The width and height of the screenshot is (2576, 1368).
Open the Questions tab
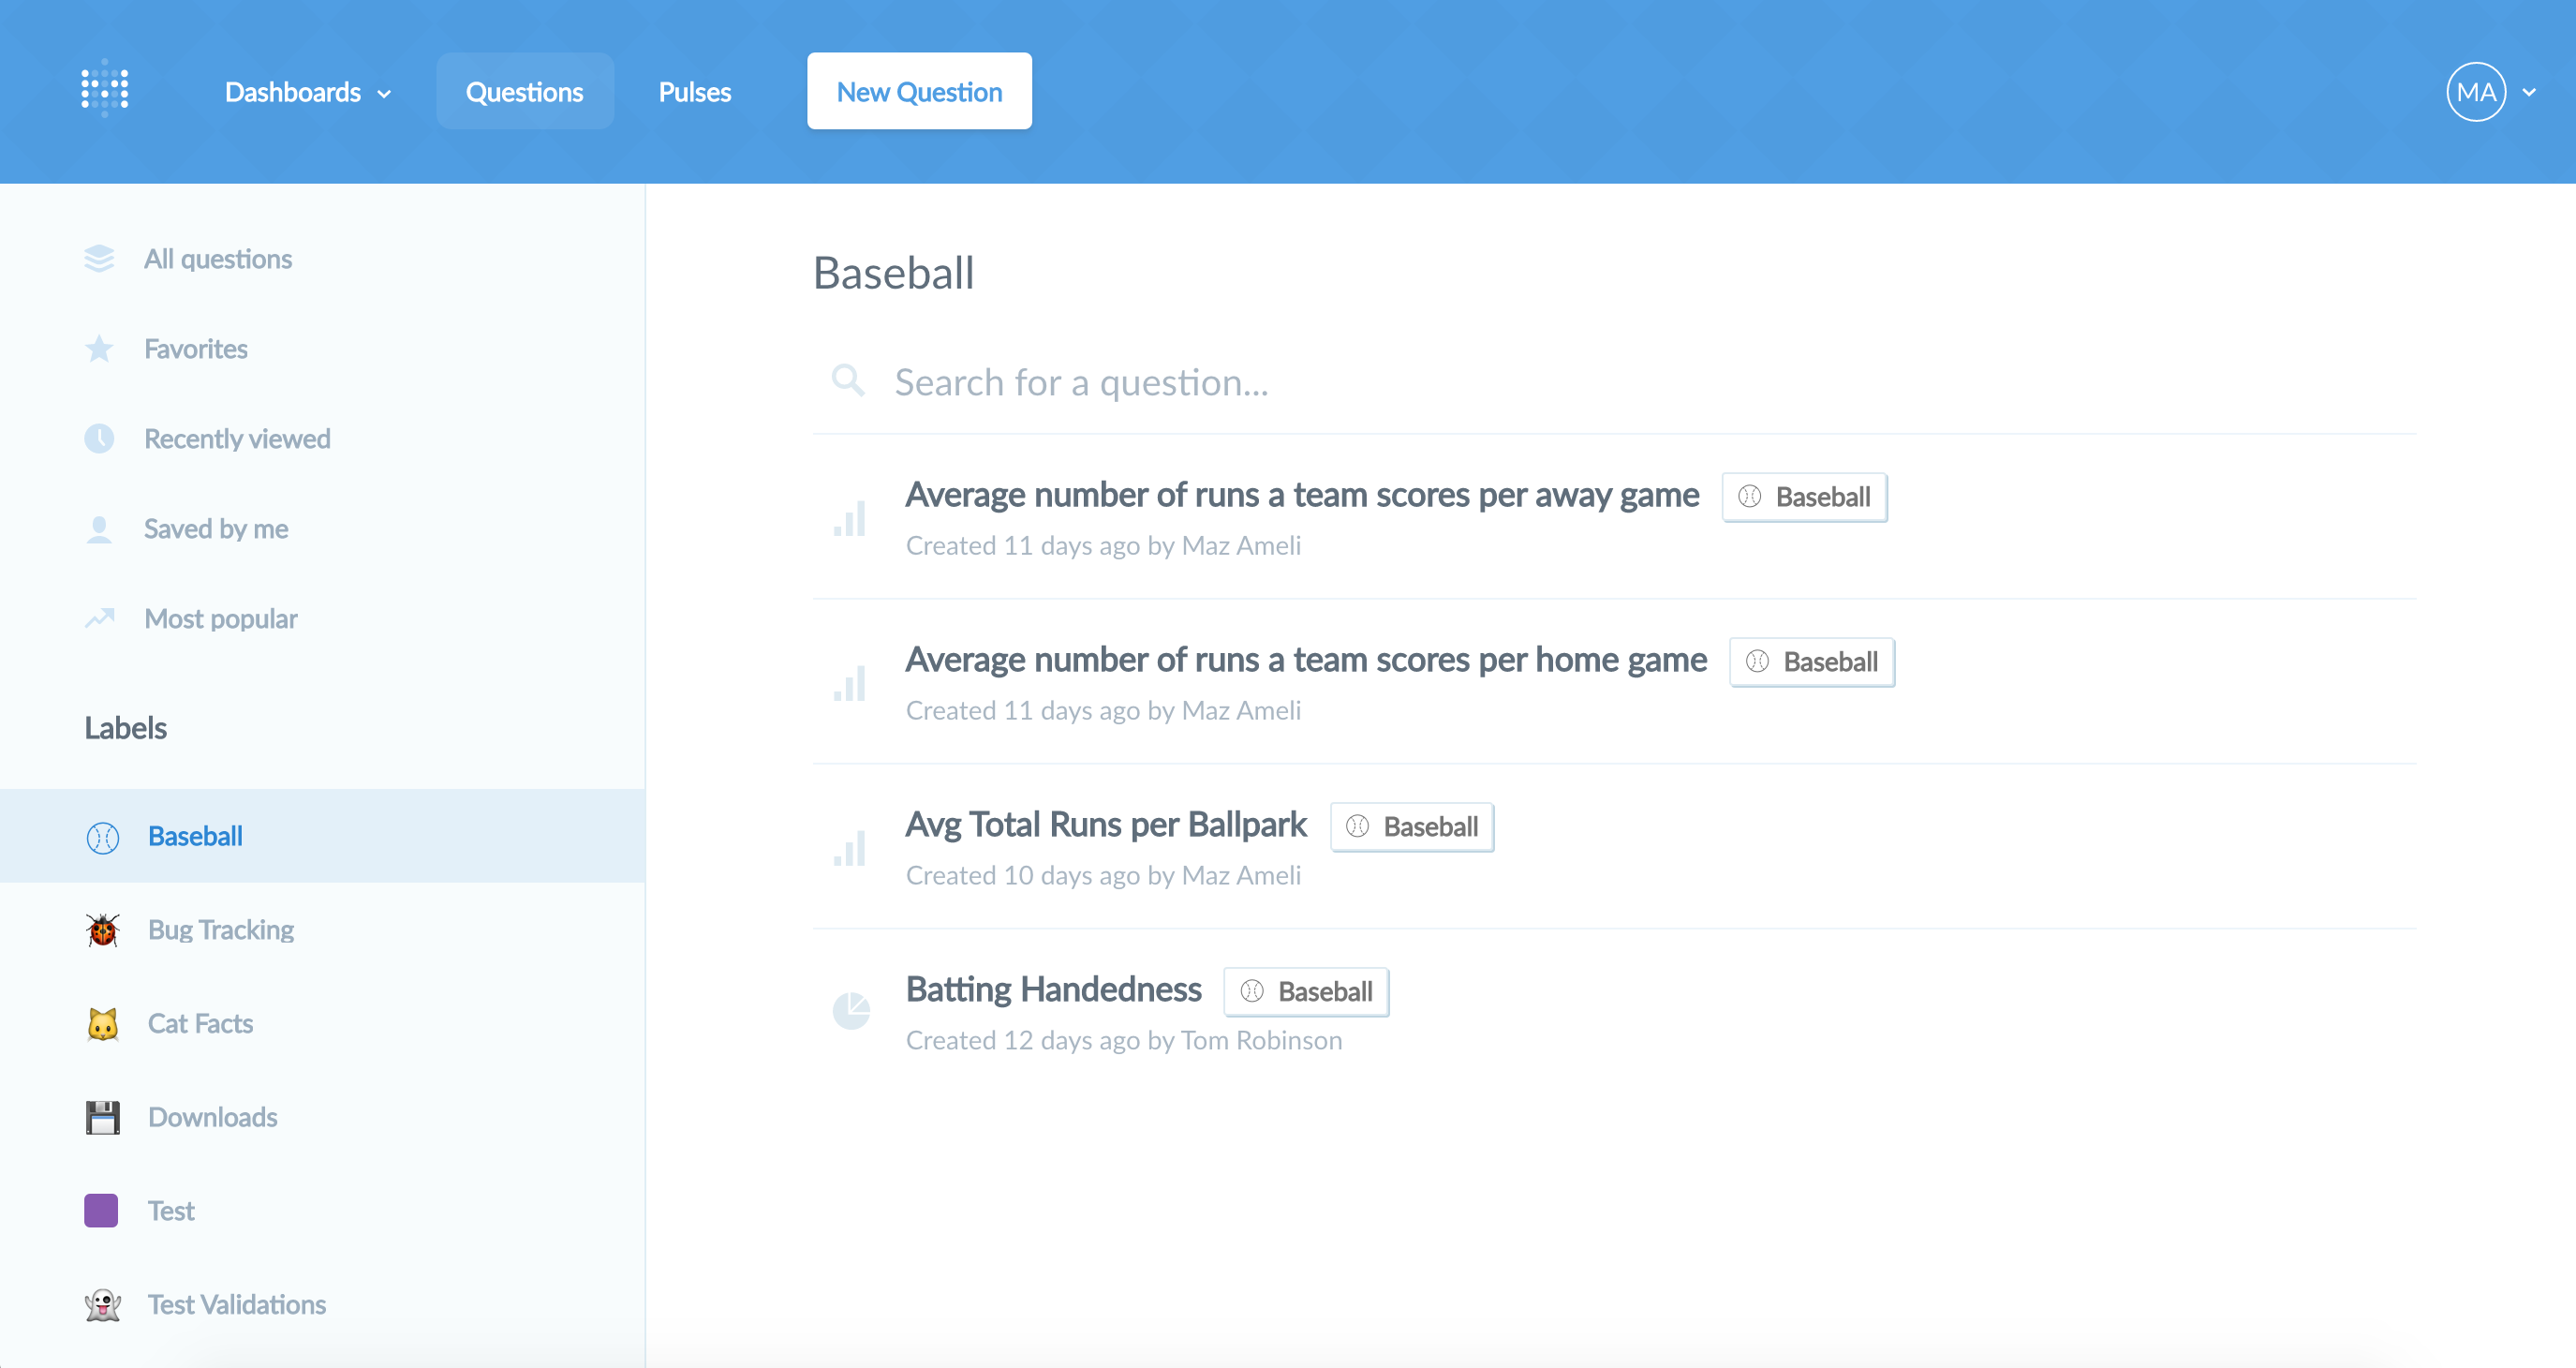tap(525, 91)
